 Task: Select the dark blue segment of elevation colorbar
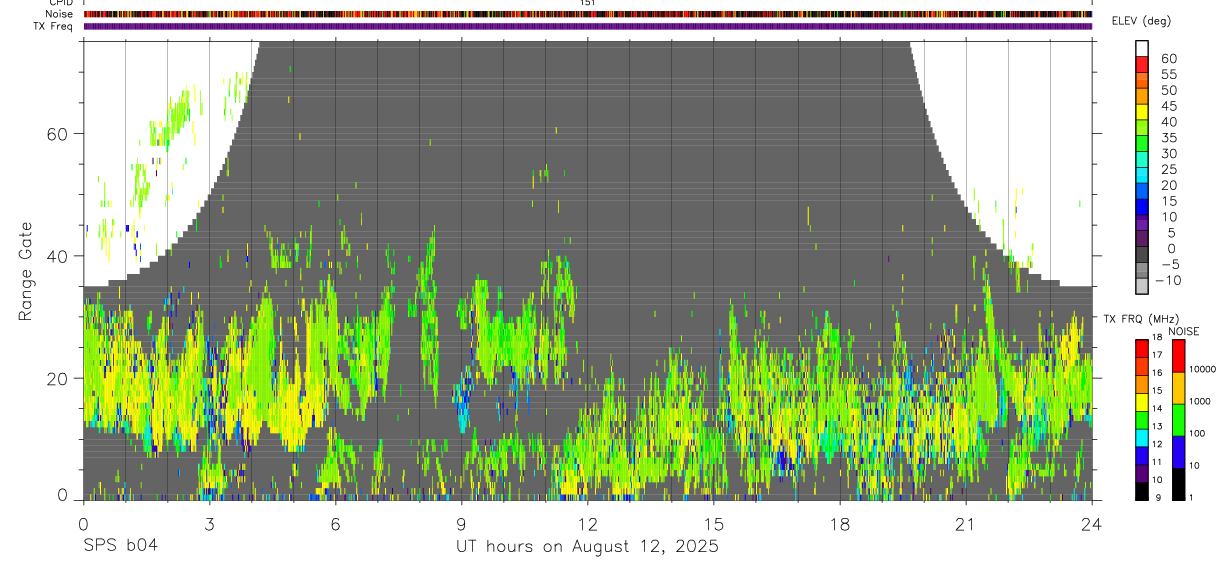coord(1142,205)
